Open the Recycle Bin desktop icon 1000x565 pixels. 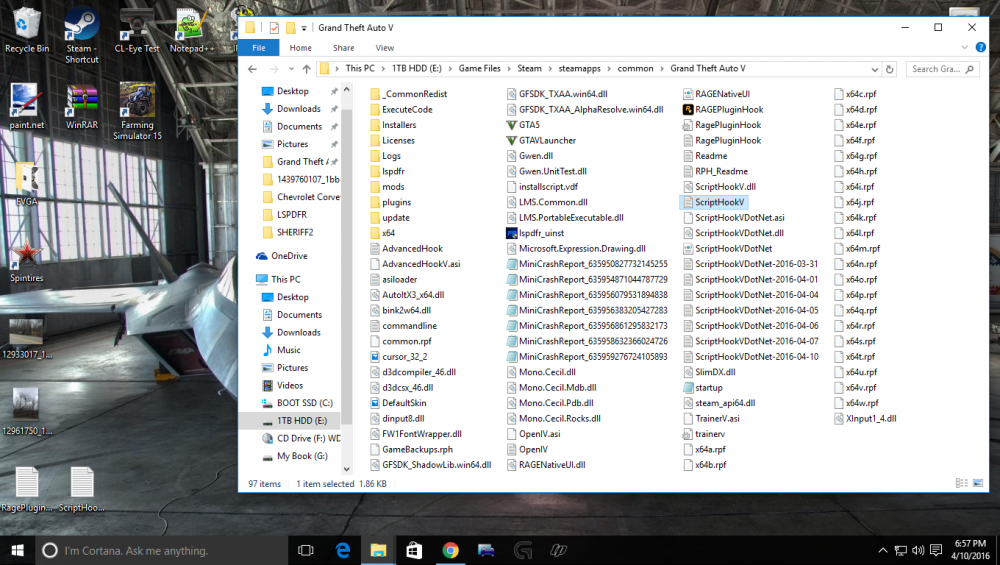click(x=26, y=31)
